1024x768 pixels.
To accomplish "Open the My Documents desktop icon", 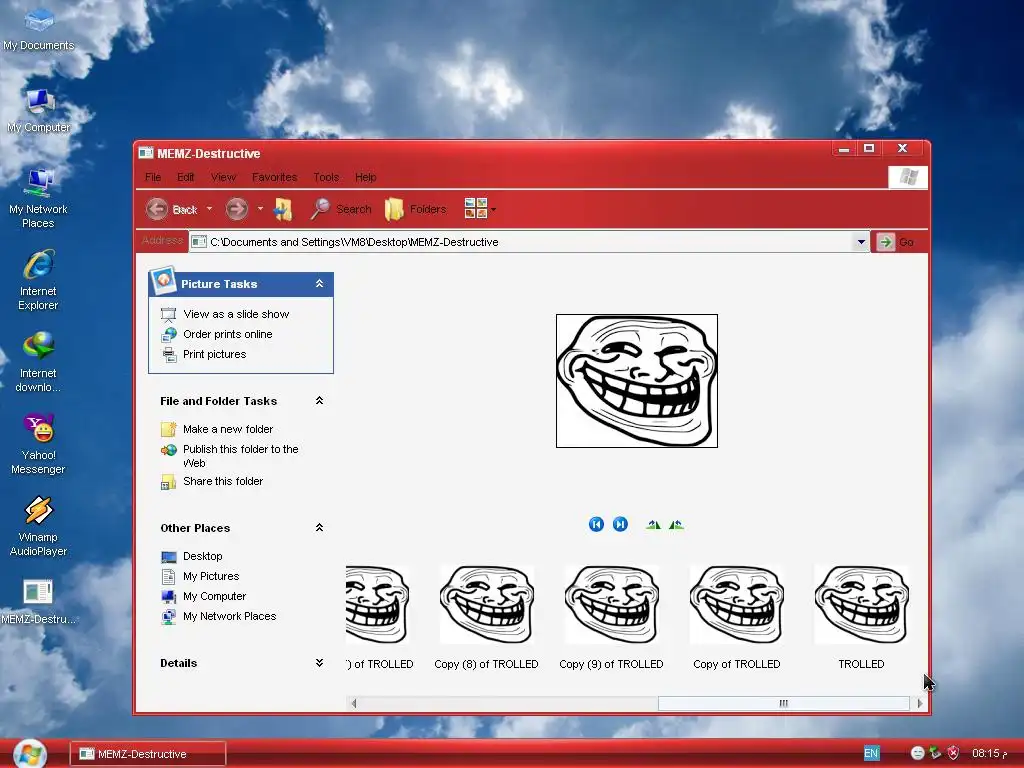I will 39,29.
